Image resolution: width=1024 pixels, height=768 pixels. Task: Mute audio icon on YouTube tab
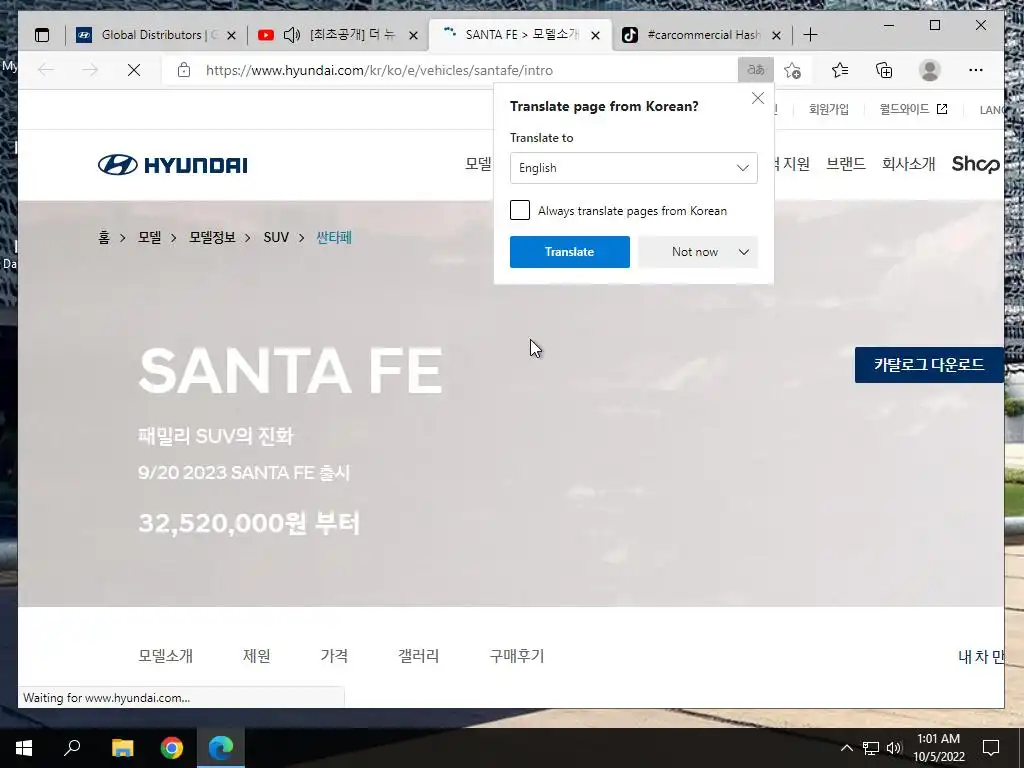pyautogui.click(x=291, y=35)
